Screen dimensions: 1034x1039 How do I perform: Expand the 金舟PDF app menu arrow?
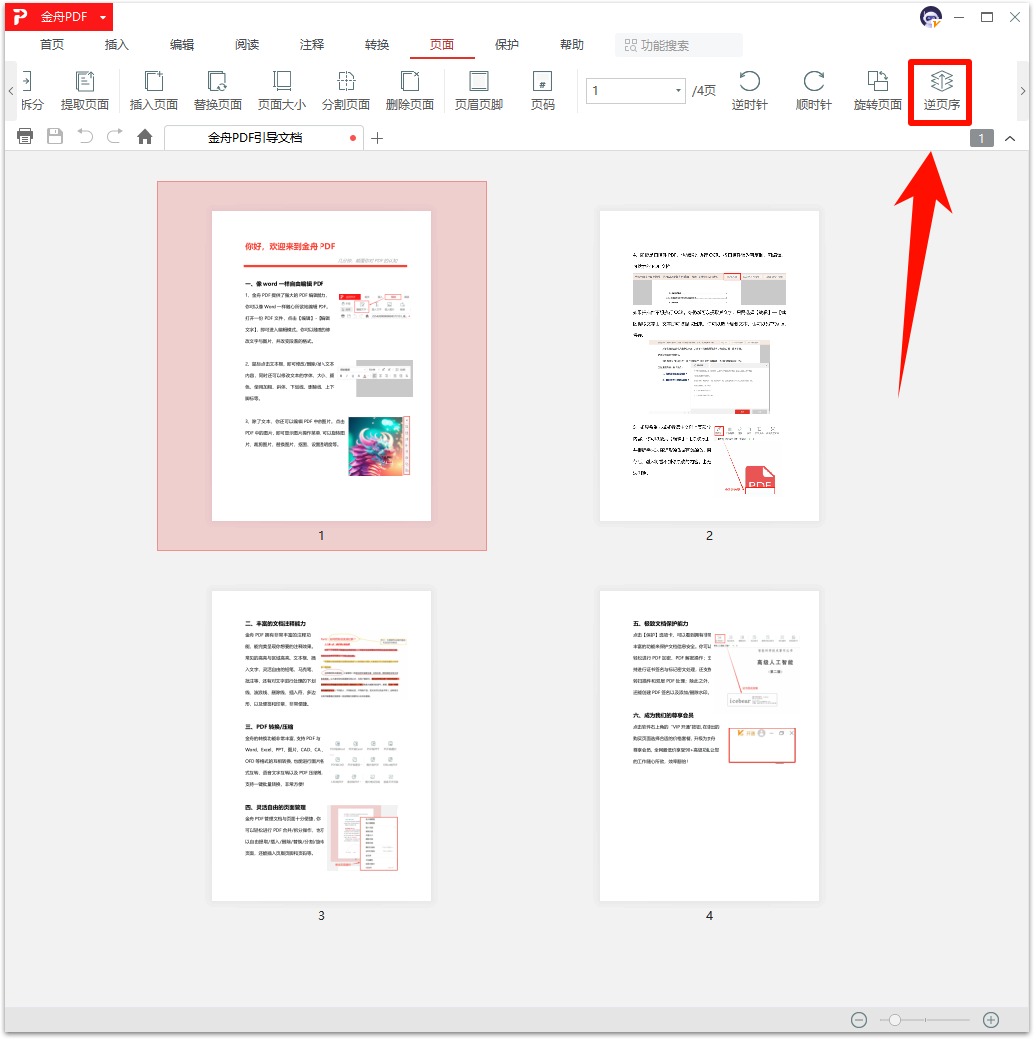click(103, 18)
